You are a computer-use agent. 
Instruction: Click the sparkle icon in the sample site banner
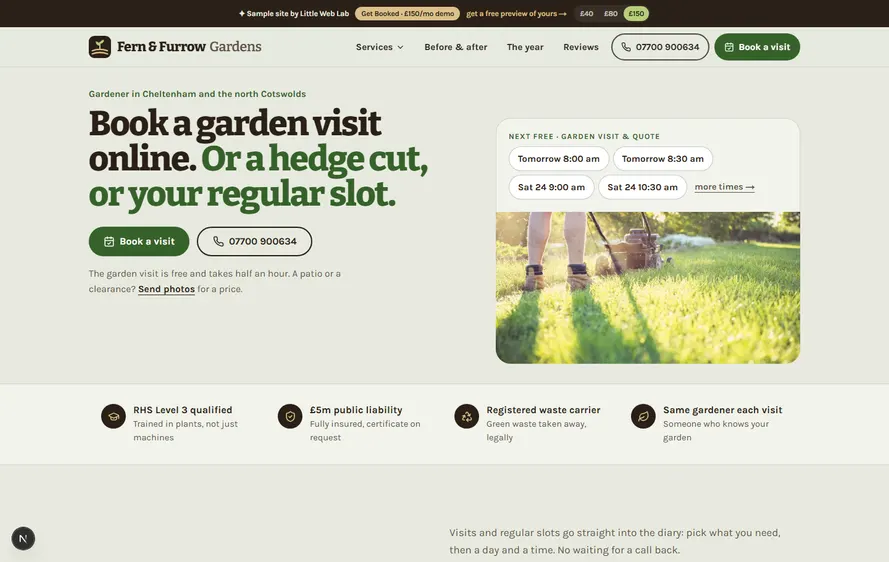click(x=242, y=14)
